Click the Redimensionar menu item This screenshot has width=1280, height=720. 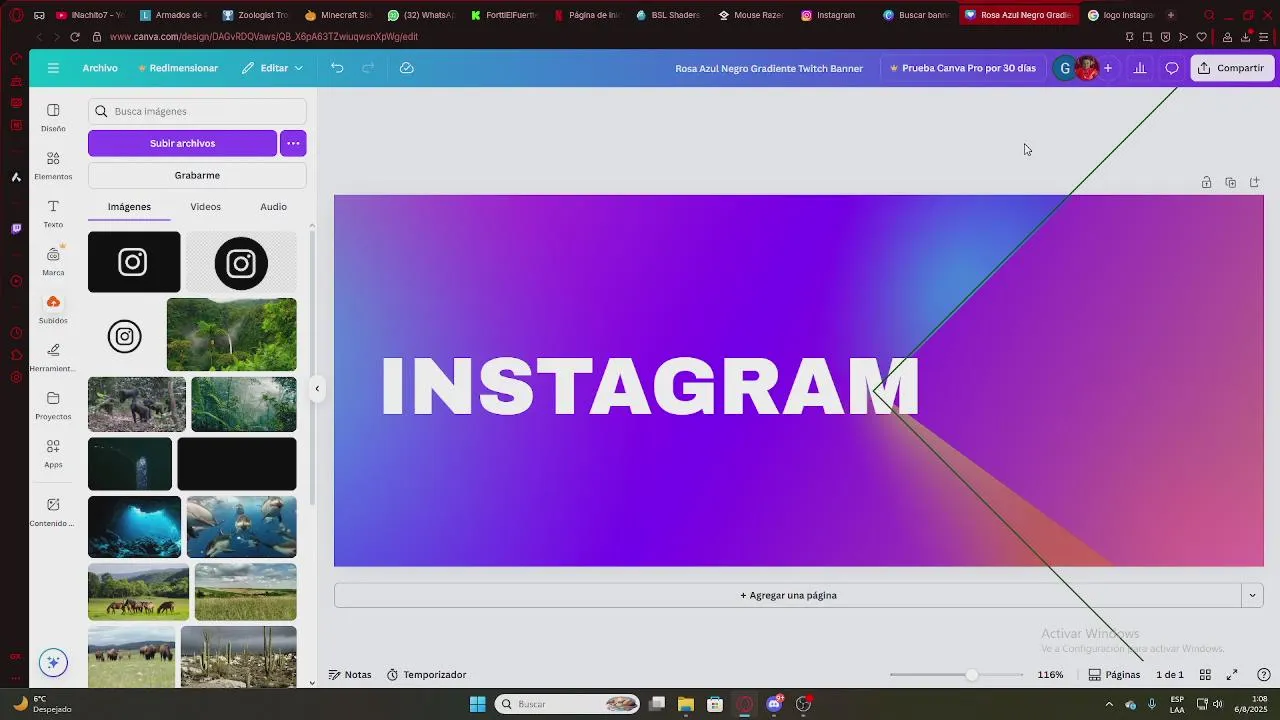178,68
